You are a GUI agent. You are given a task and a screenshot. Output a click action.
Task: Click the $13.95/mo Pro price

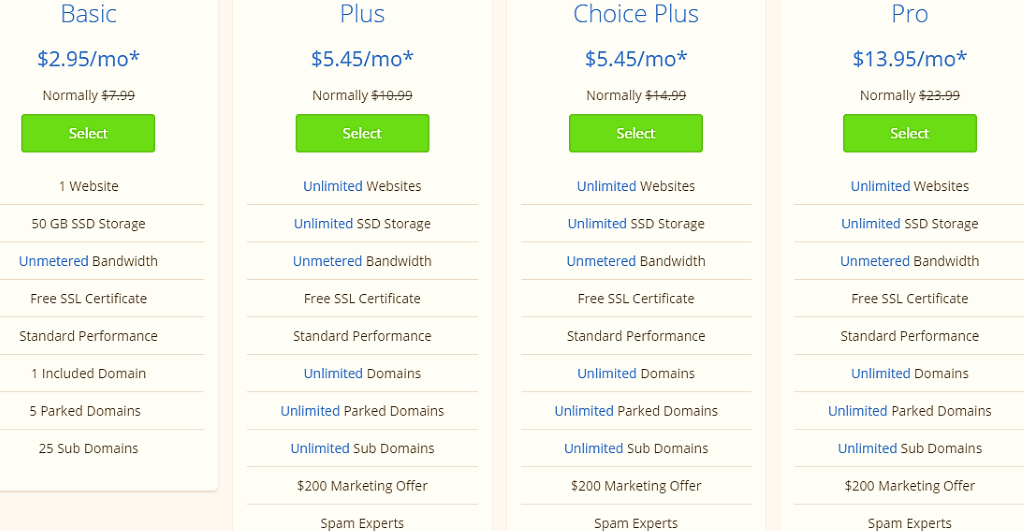[x=910, y=59]
